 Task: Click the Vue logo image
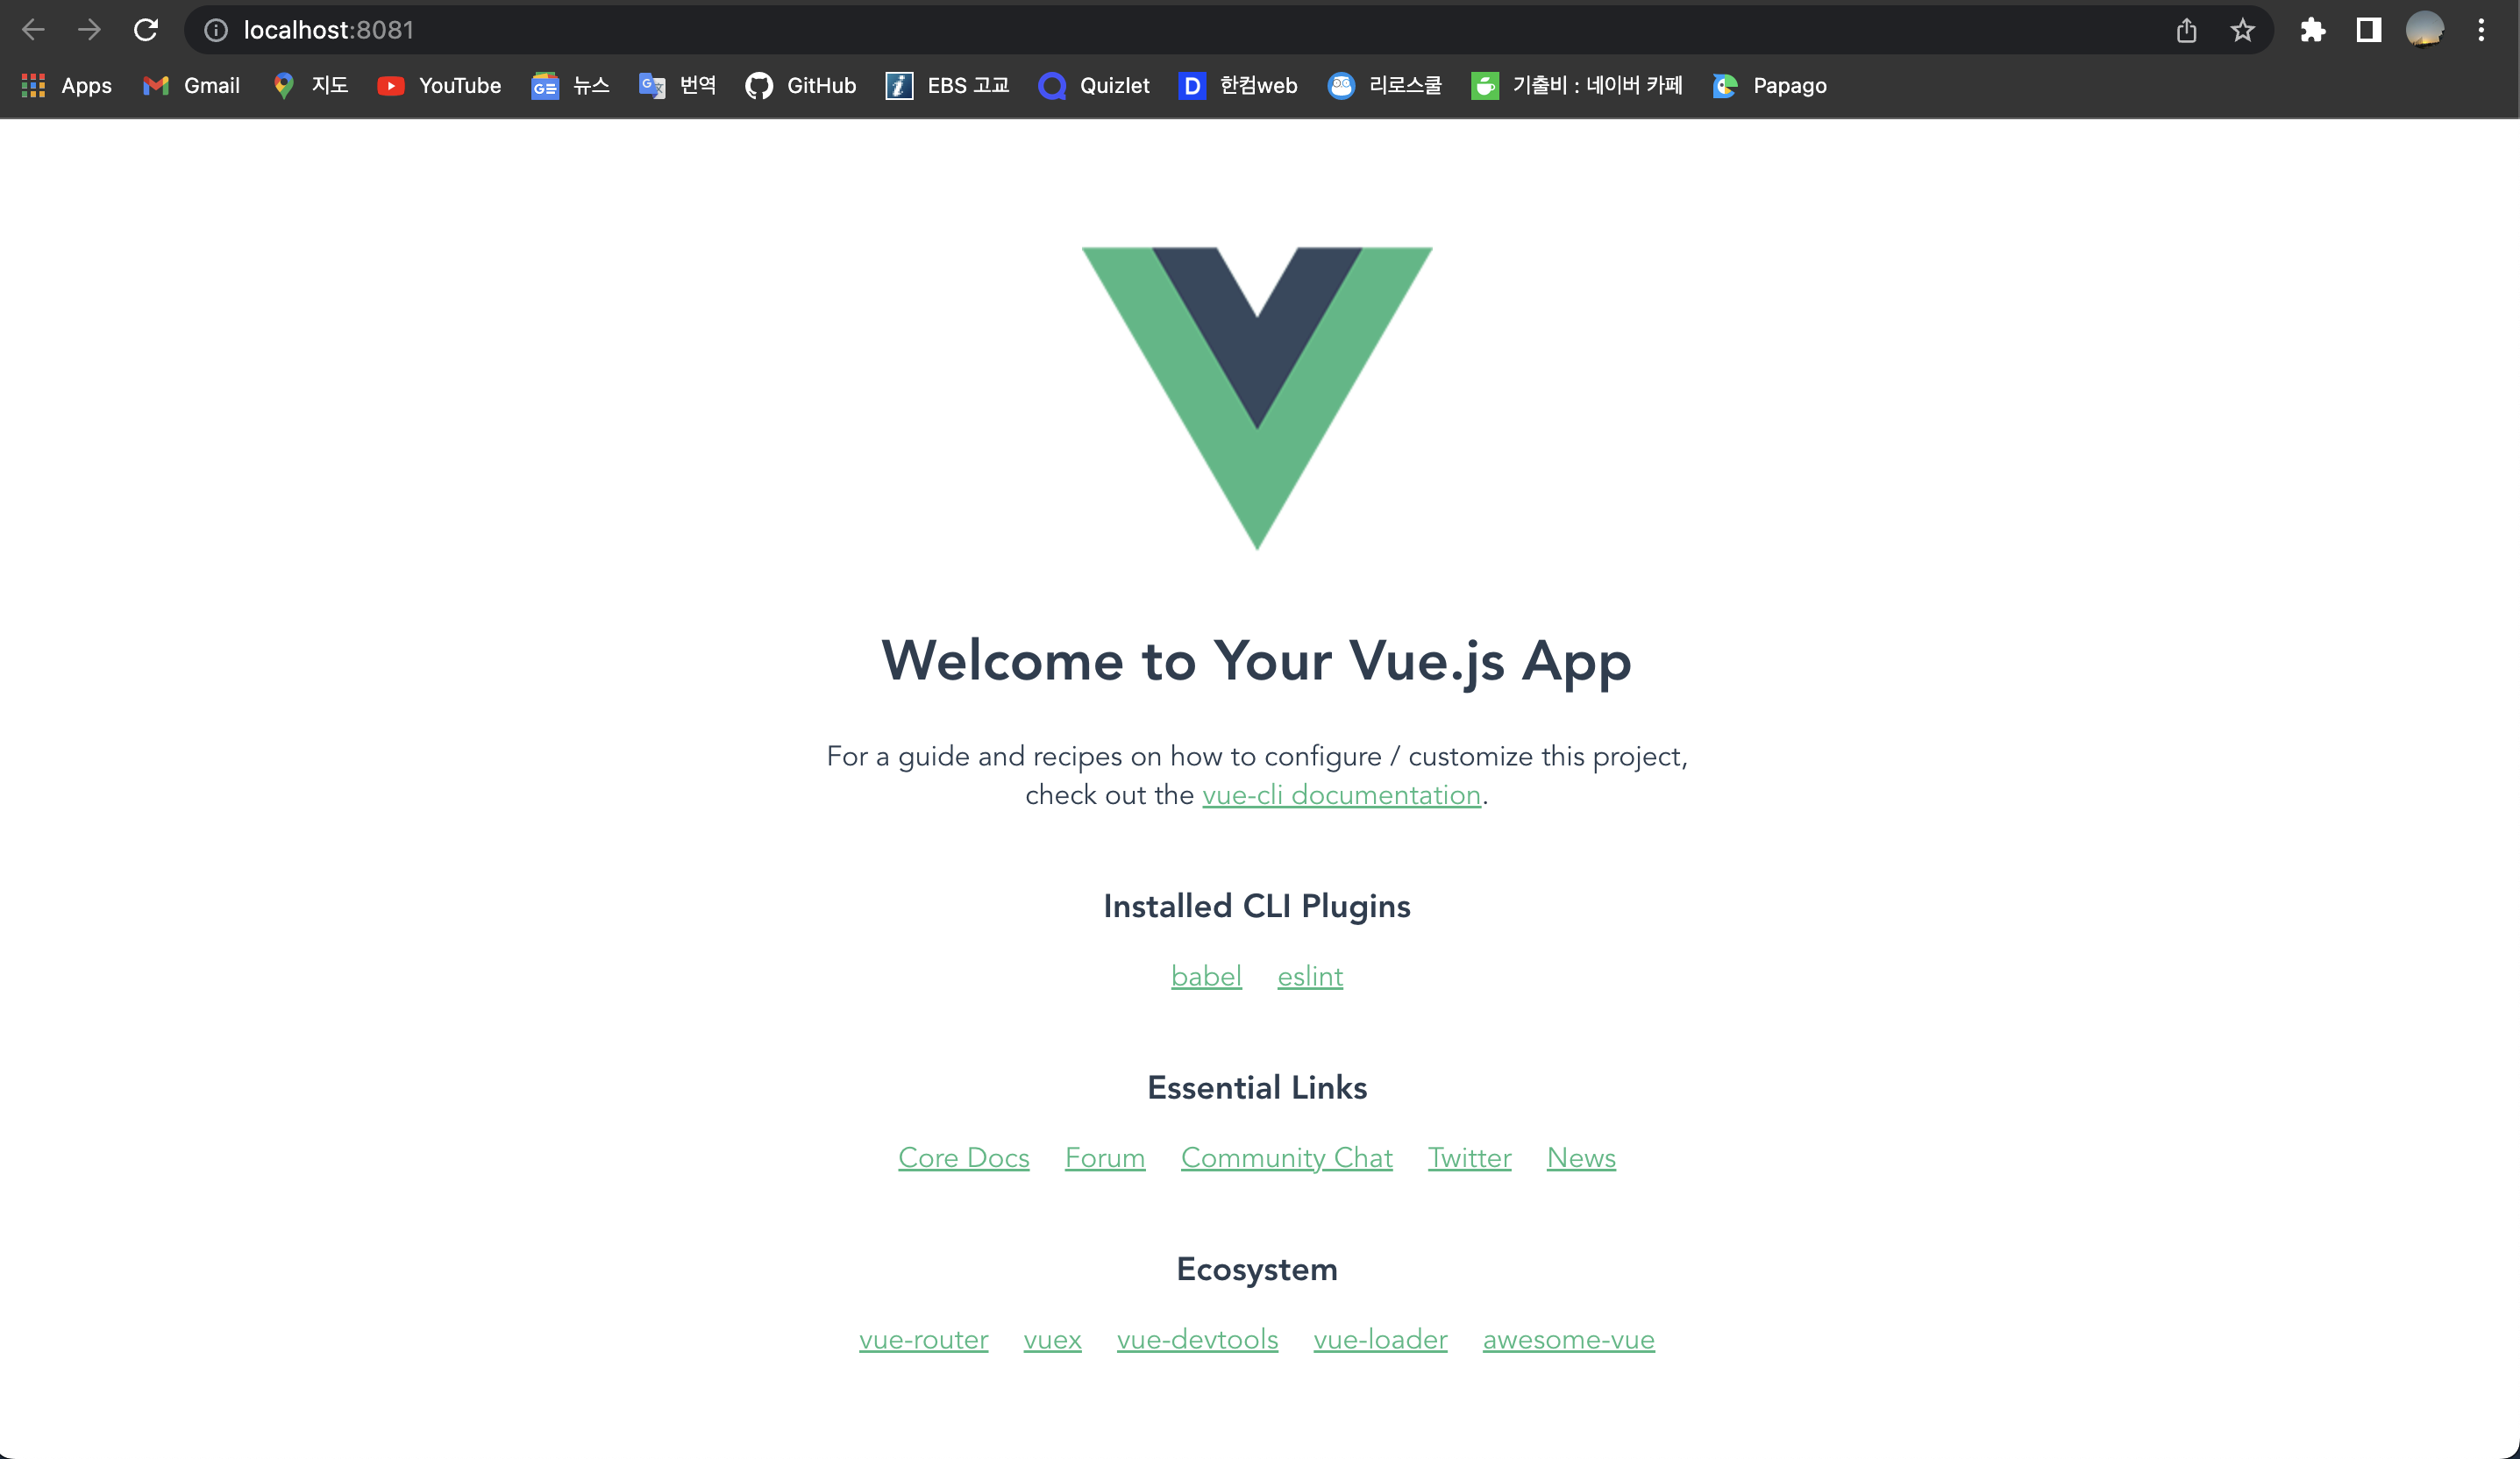click(x=1257, y=398)
